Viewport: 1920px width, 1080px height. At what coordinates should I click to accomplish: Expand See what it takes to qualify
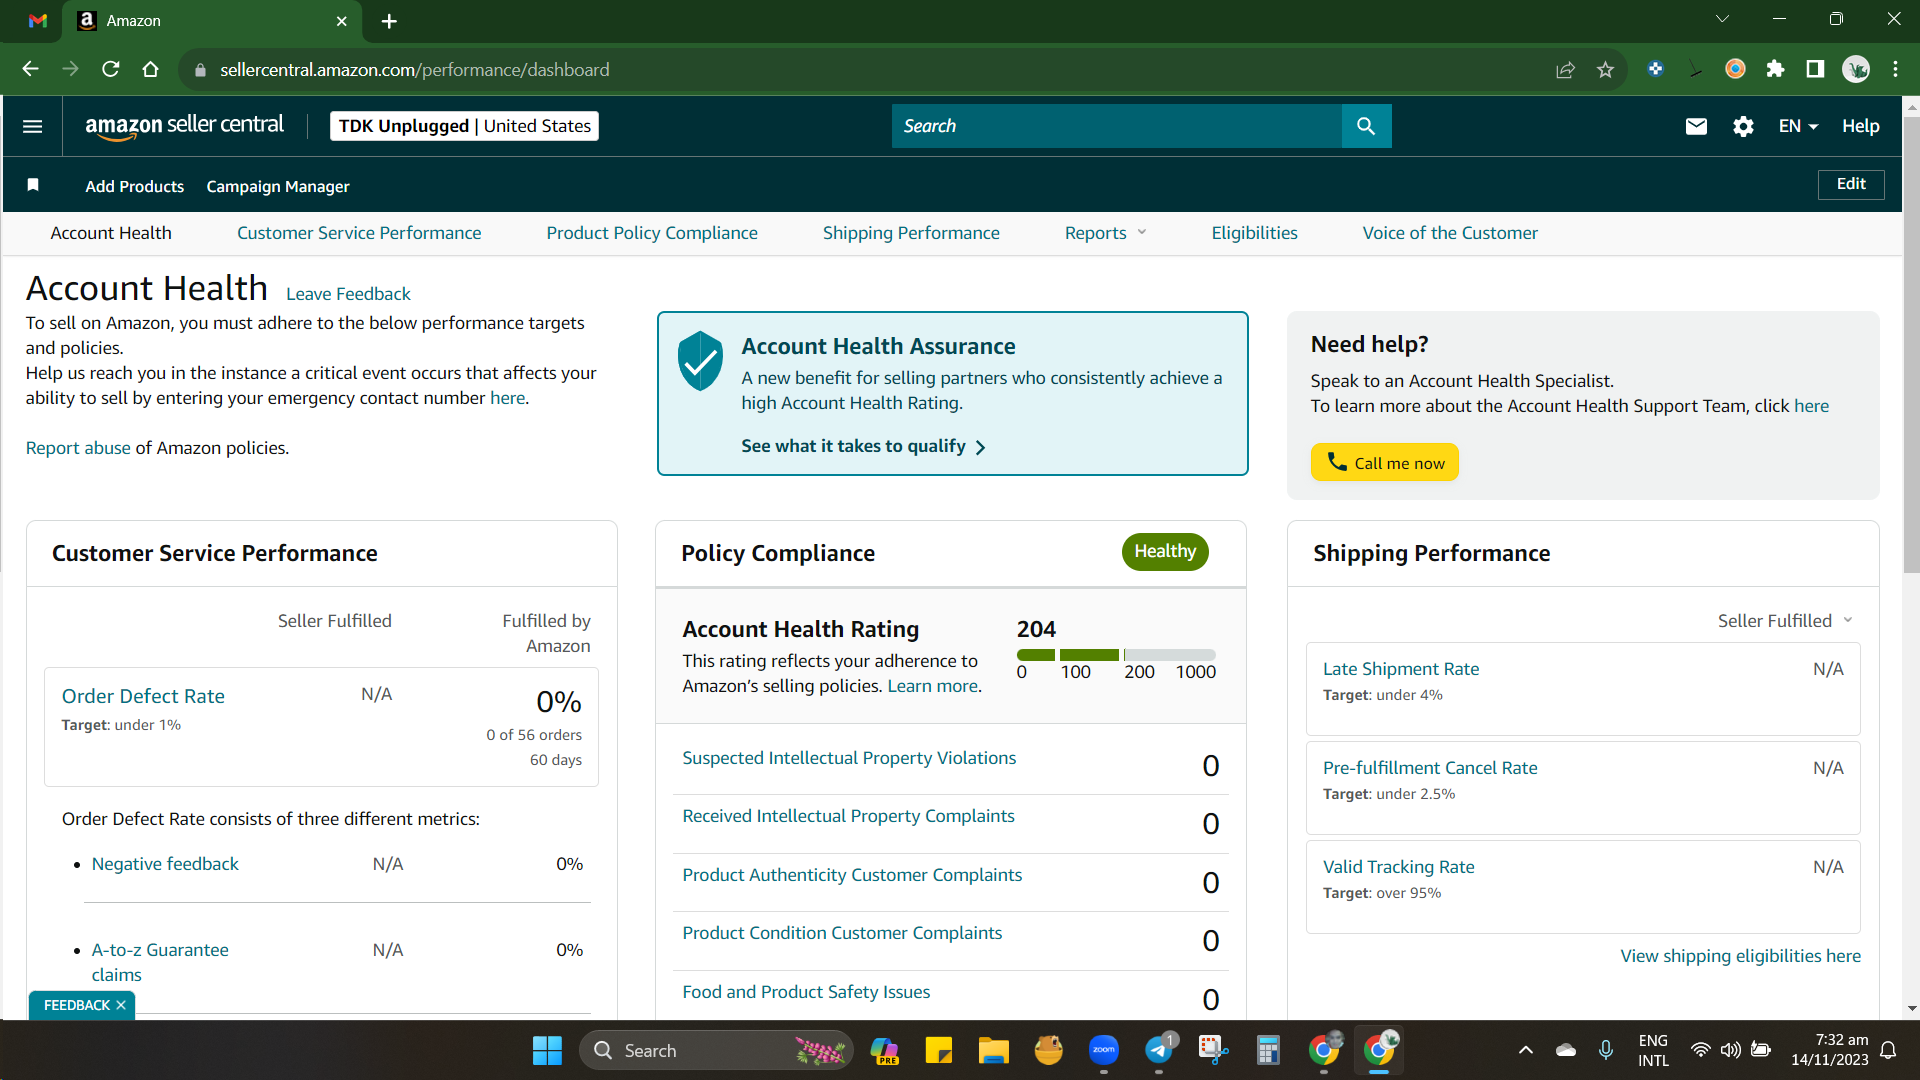pos(863,446)
